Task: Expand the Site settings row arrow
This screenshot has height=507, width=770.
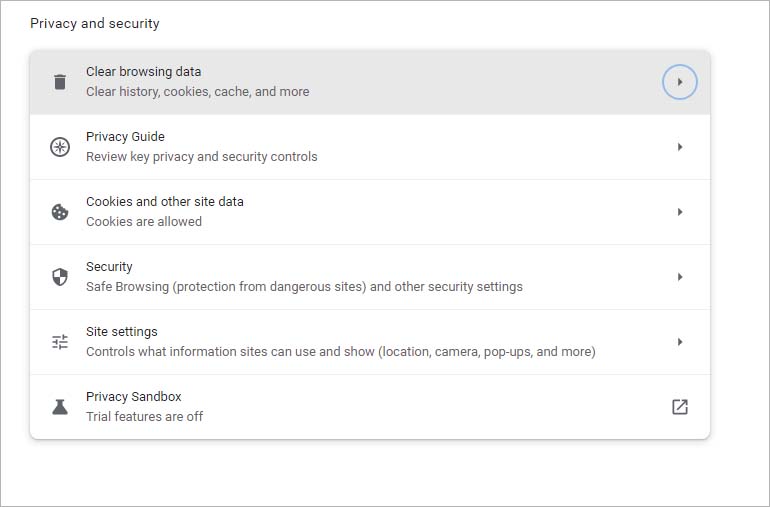Action: pyautogui.click(x=680, y=342)
